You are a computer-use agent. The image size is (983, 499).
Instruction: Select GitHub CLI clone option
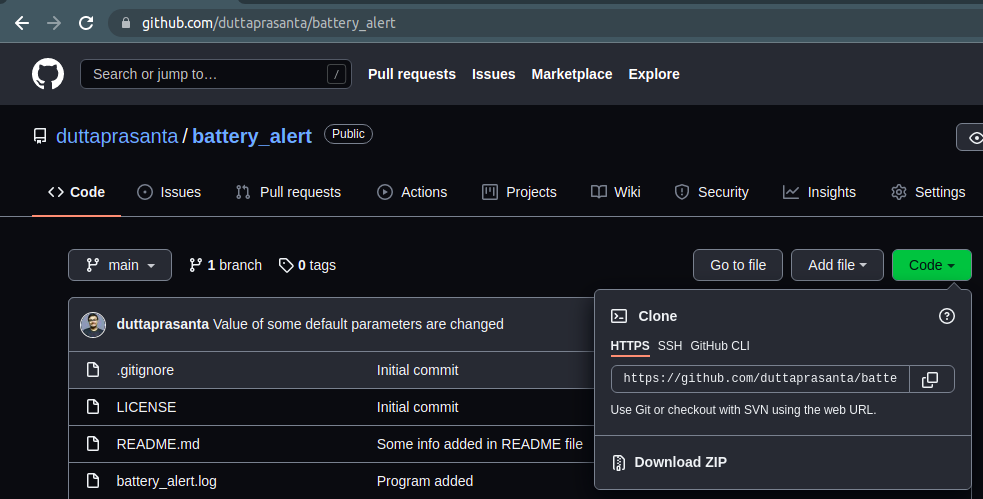[720, 346]
